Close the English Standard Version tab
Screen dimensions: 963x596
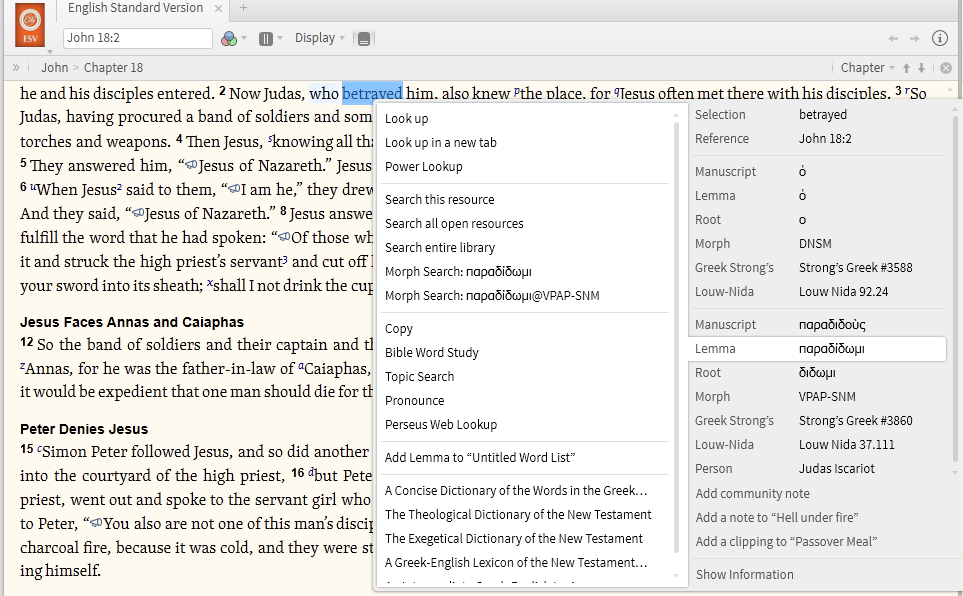218,8
